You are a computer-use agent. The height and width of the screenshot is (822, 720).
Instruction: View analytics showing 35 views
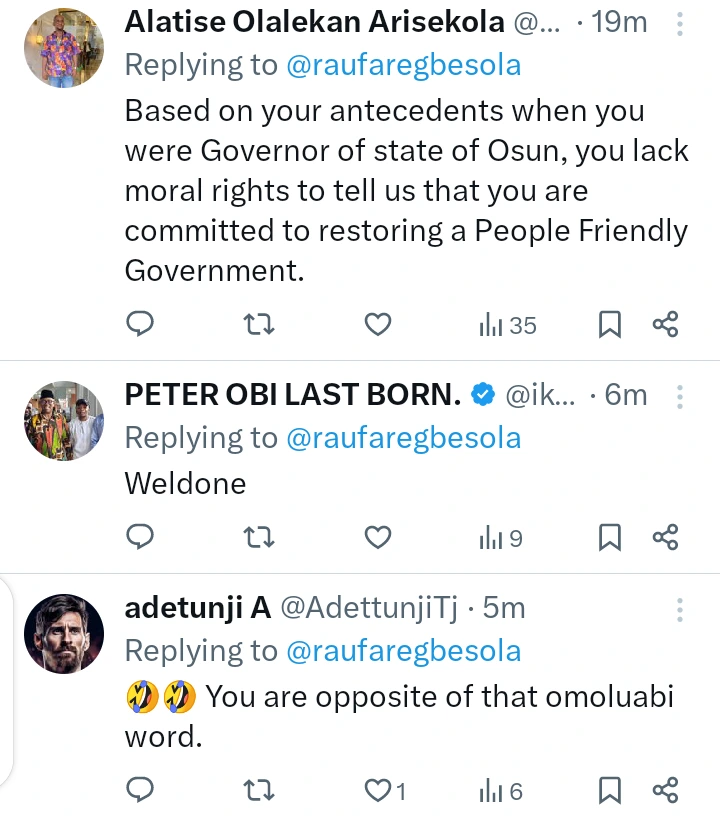pos(508,324)
